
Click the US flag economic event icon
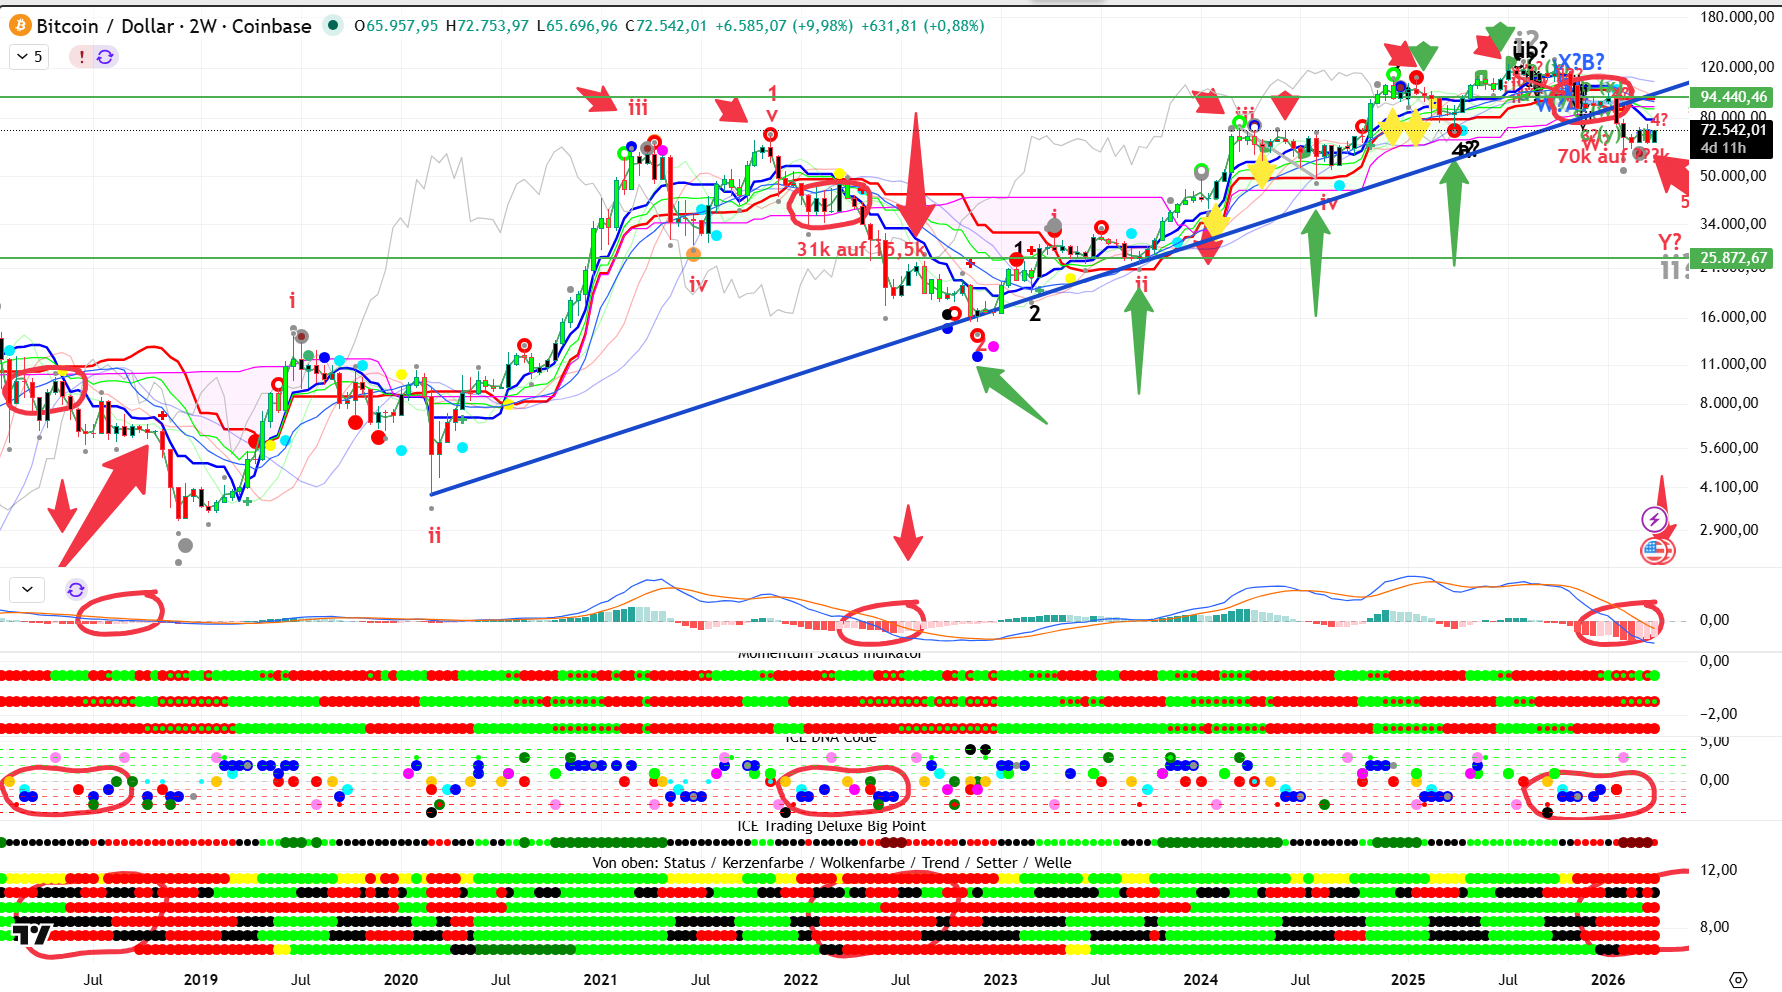click(x=1655, y=549)
